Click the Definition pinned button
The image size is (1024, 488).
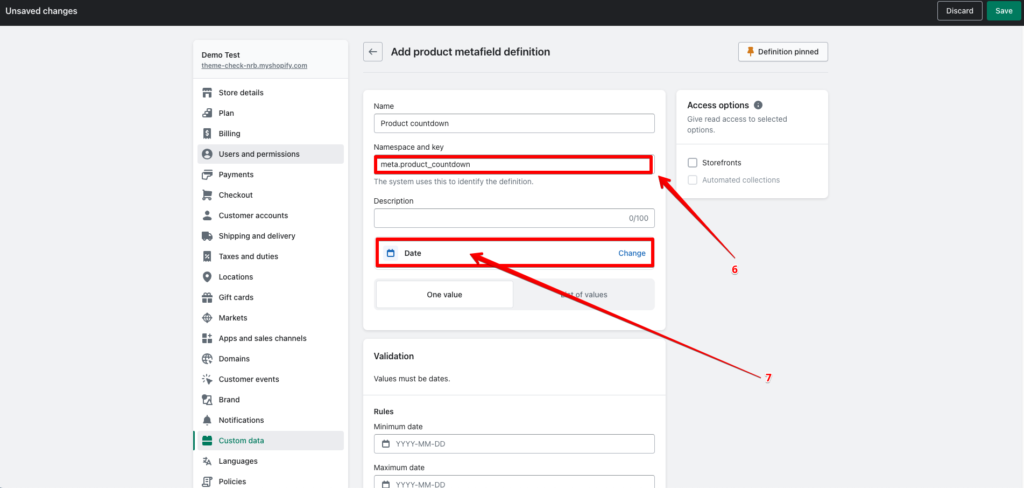coord(783,52)
